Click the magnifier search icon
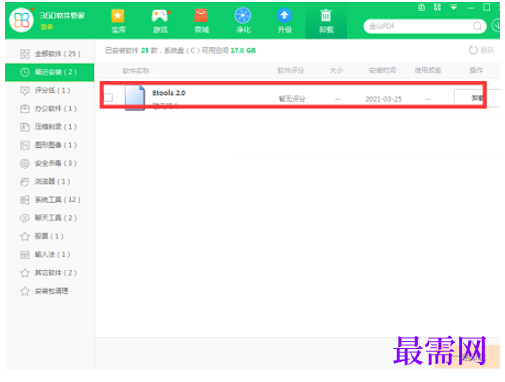Image resolution: width=505 pixels, height=382 pixels. 477,26
